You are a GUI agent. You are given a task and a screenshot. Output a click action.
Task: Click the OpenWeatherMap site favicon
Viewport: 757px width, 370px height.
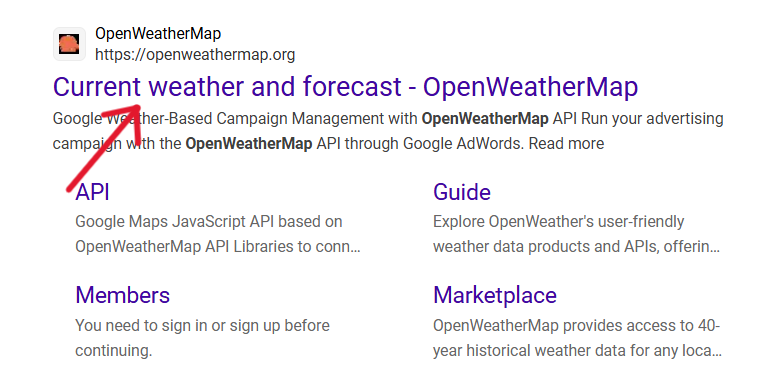coord(69,44)
